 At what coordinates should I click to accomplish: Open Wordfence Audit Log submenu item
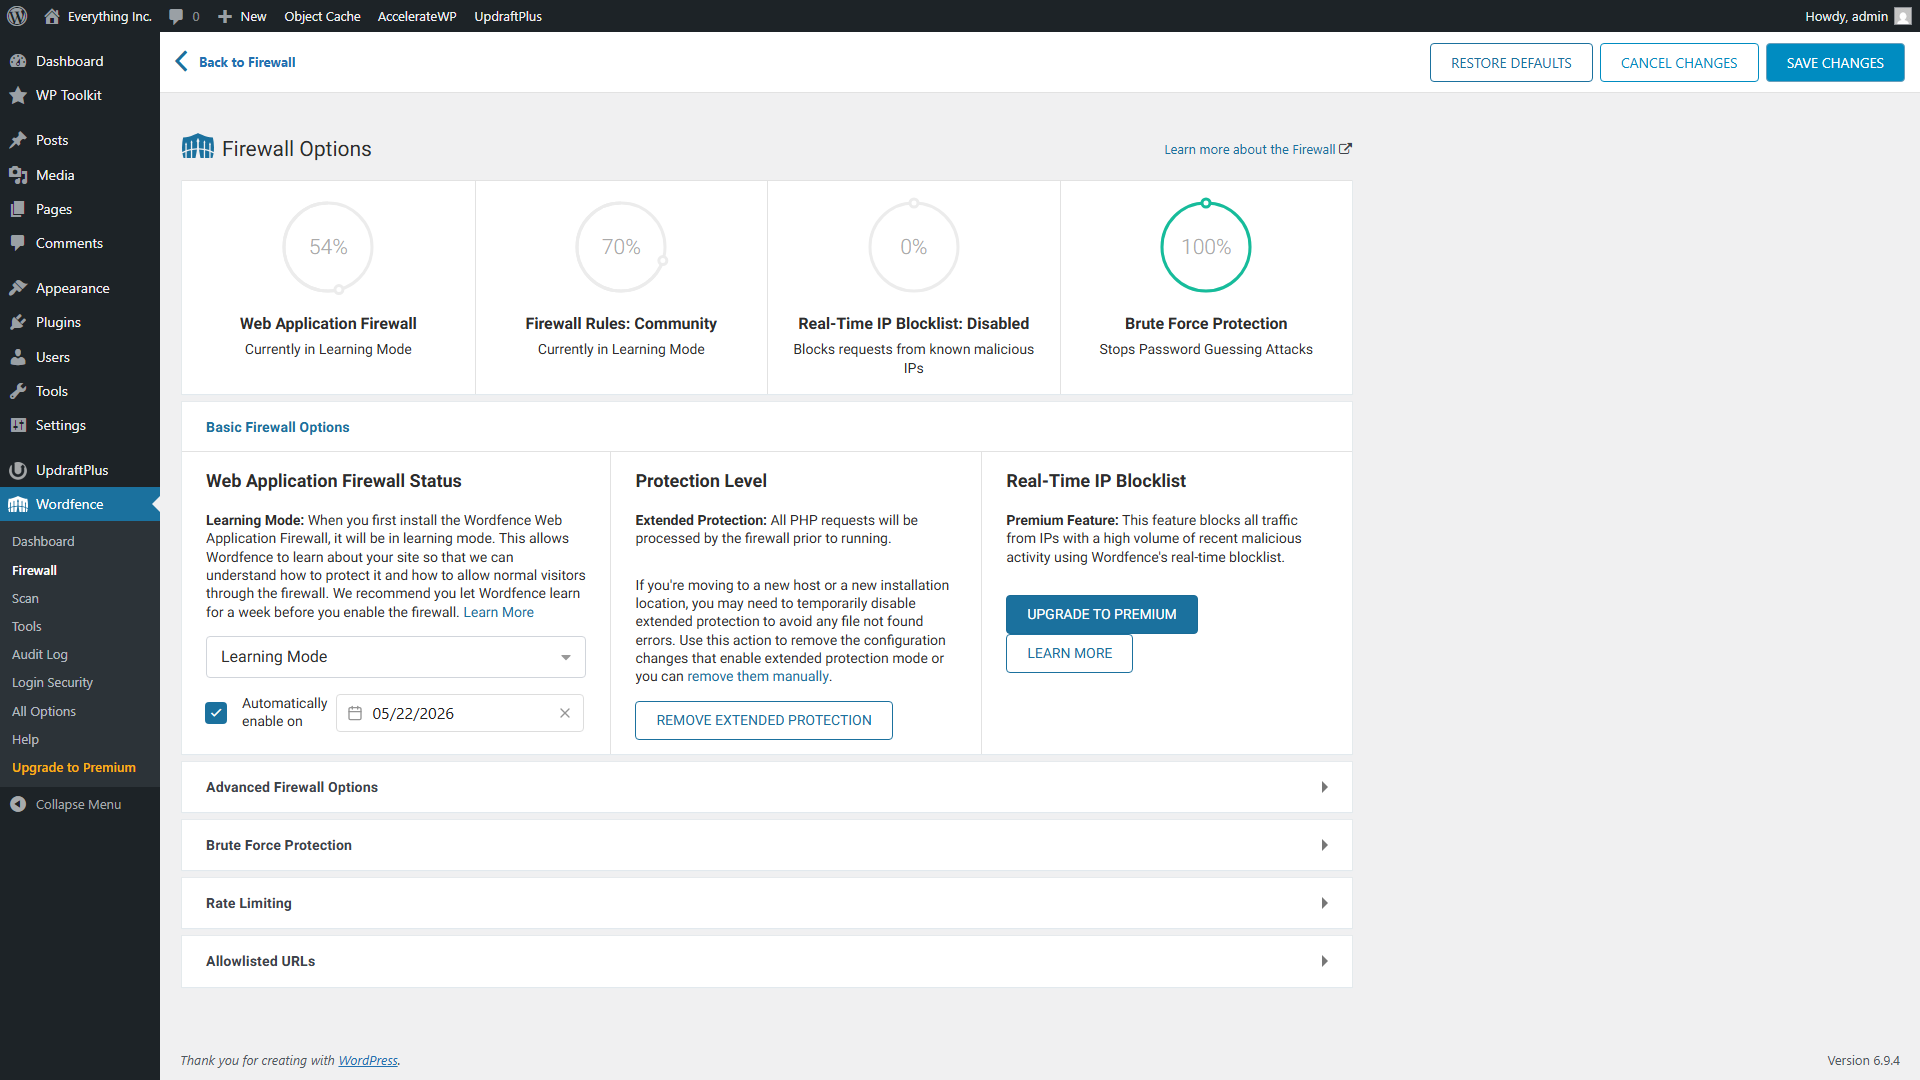pos(40,654)
